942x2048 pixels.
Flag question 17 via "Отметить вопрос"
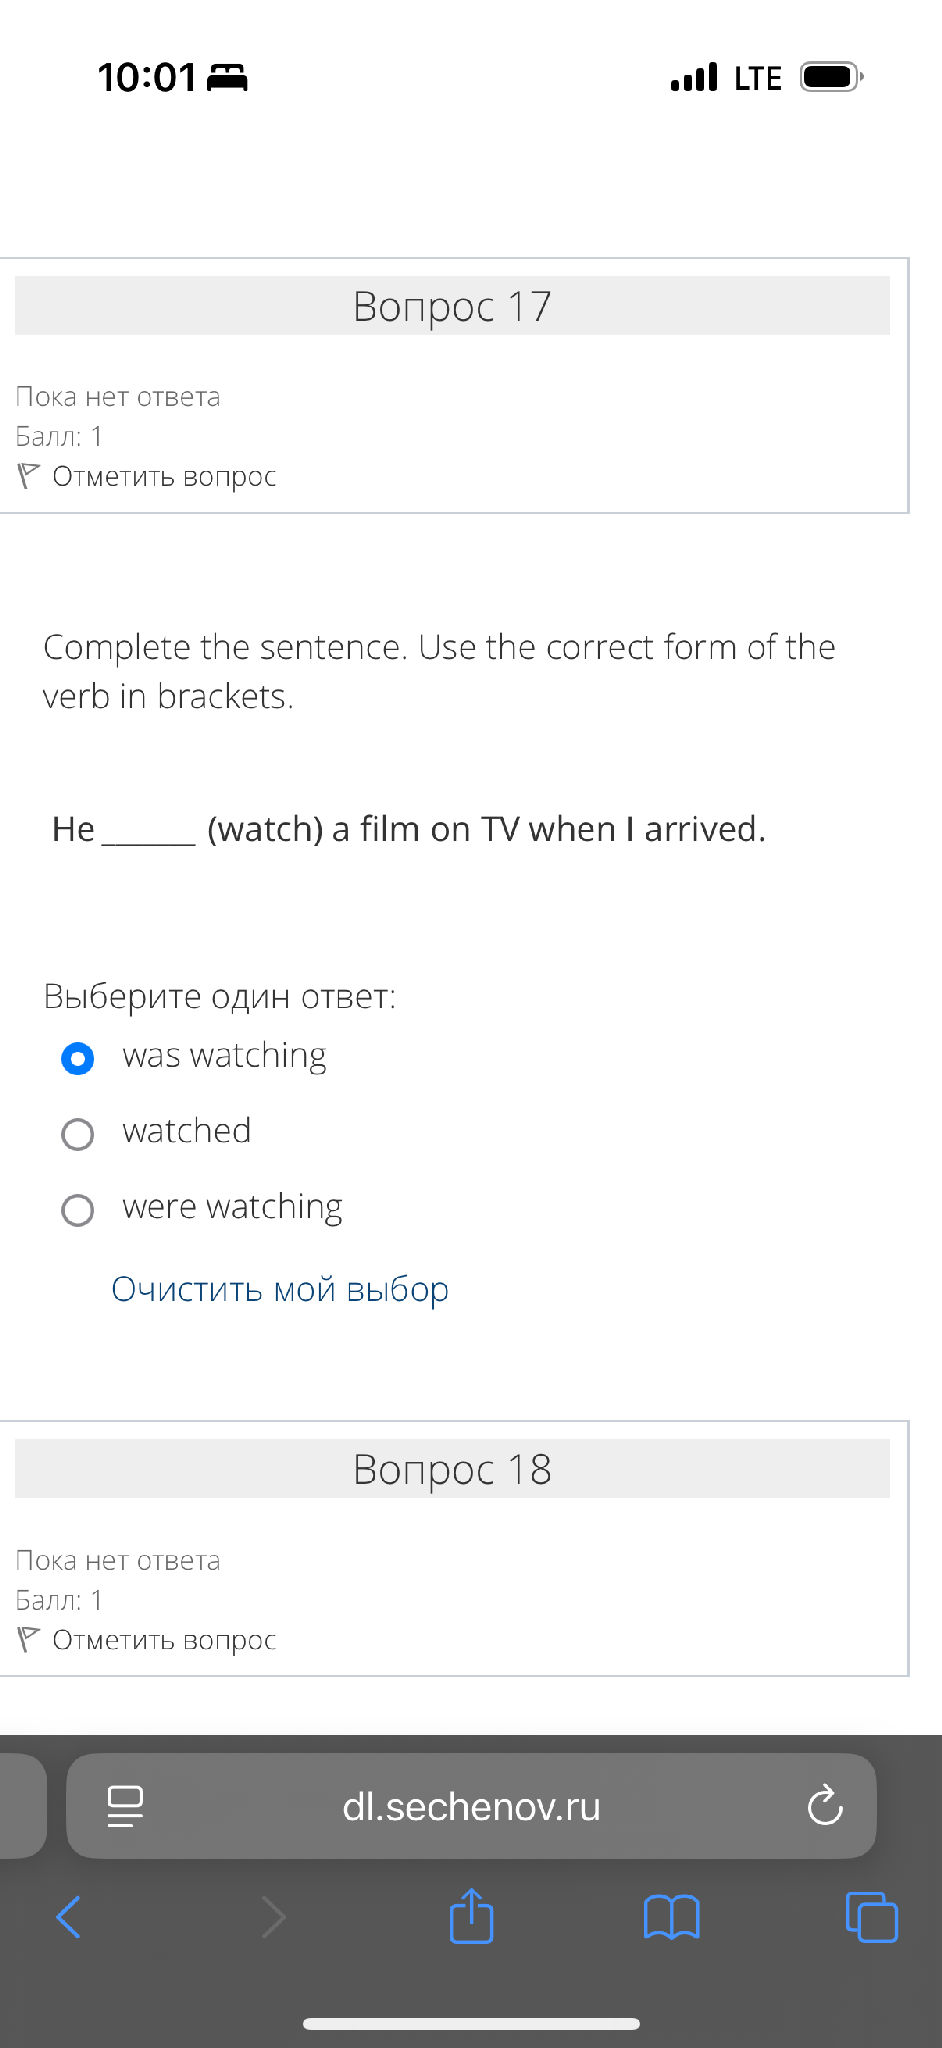coord(164,476)
